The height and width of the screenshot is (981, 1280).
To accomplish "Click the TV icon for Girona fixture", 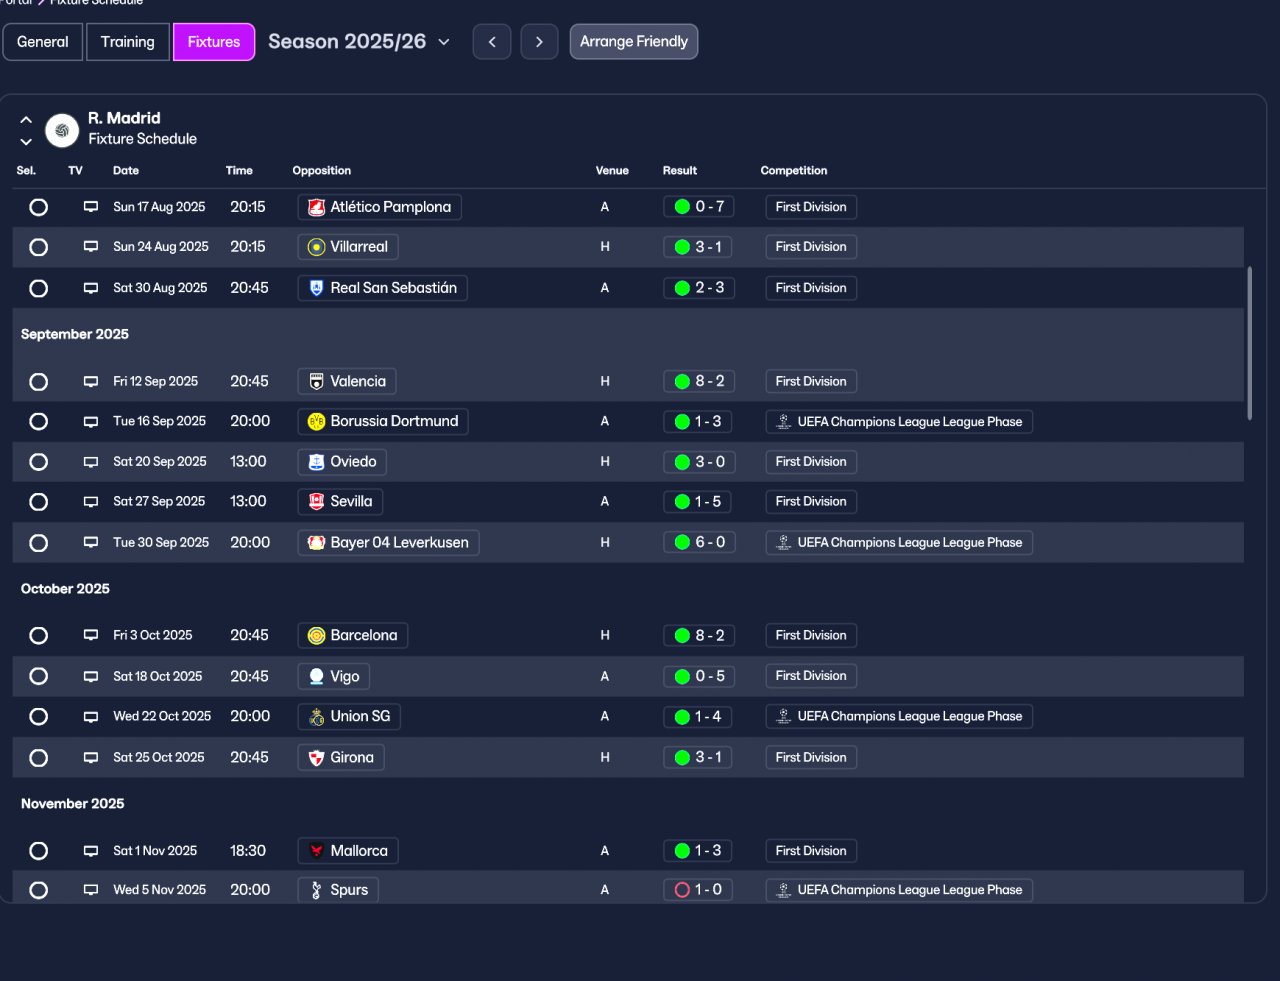I will click(91, 757).
